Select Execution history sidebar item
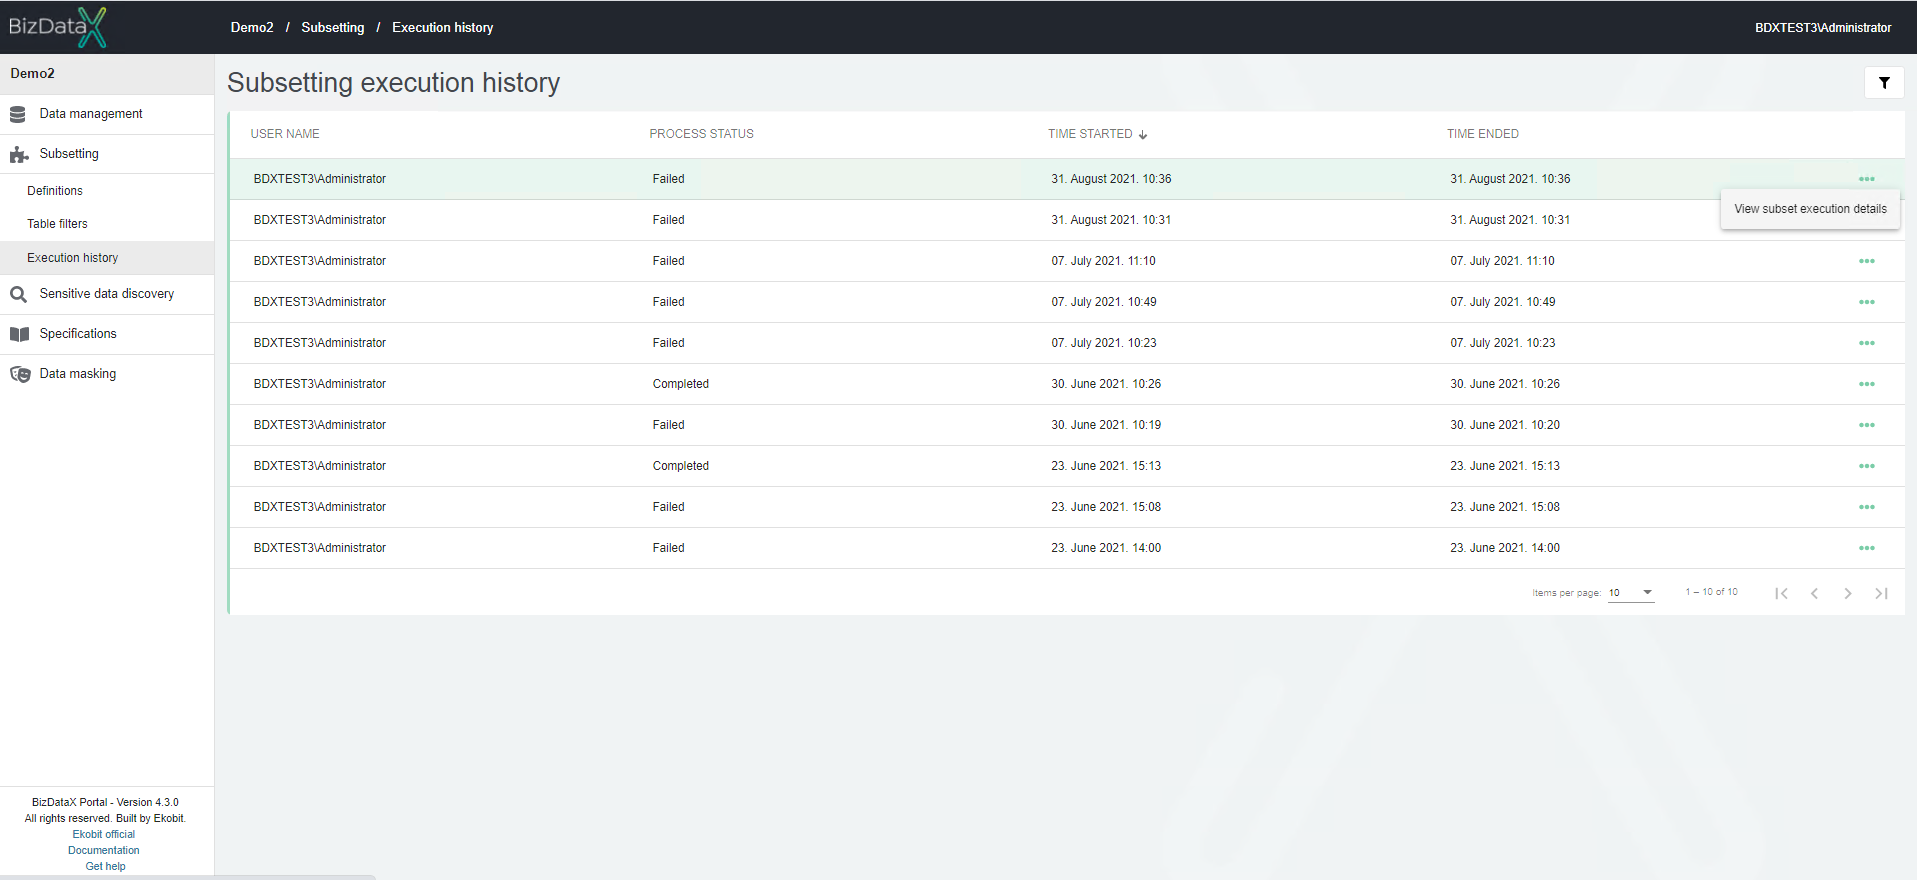 click(x=107, y=258)
